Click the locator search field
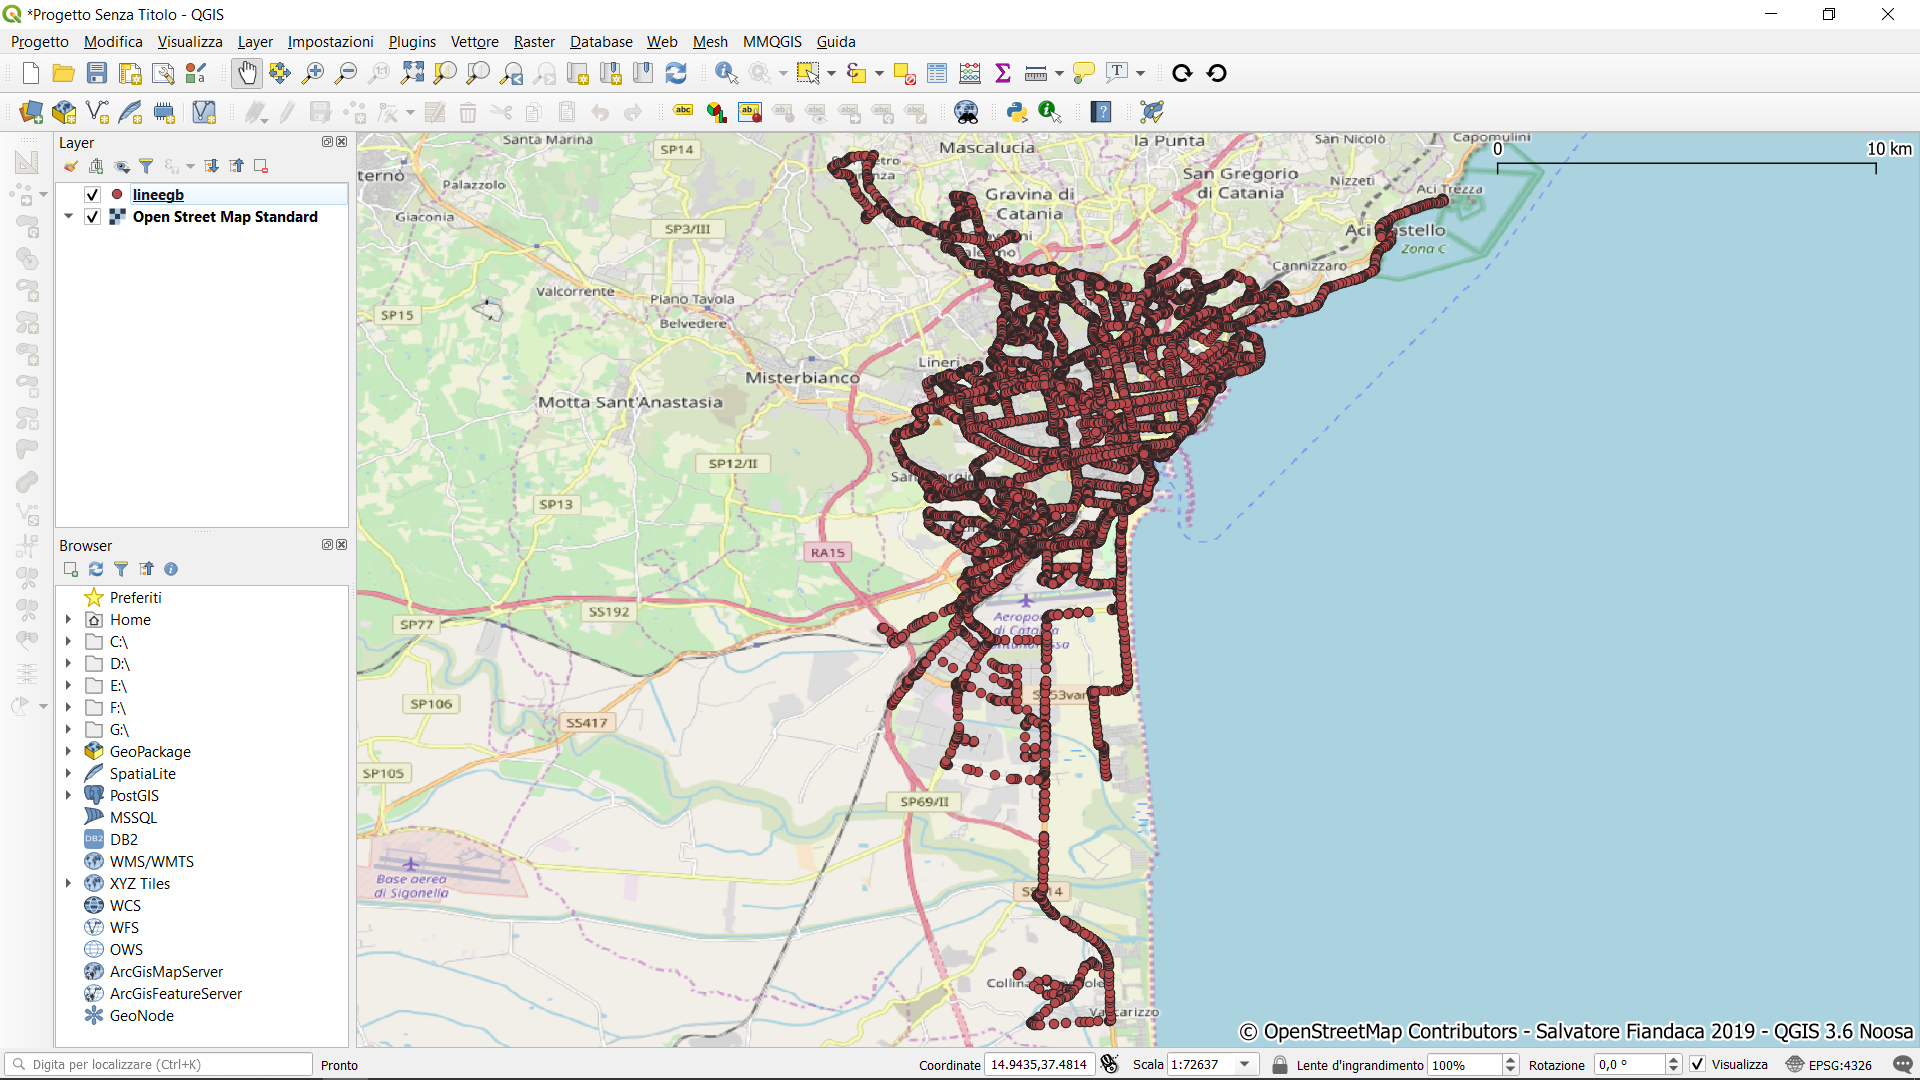The image size is (1920, 1080). 160,1064
